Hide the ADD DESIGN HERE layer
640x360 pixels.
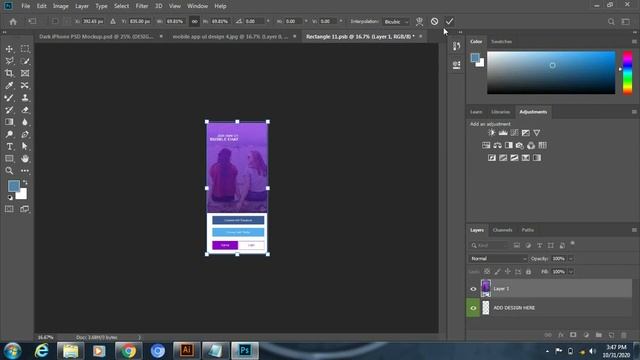473,308
